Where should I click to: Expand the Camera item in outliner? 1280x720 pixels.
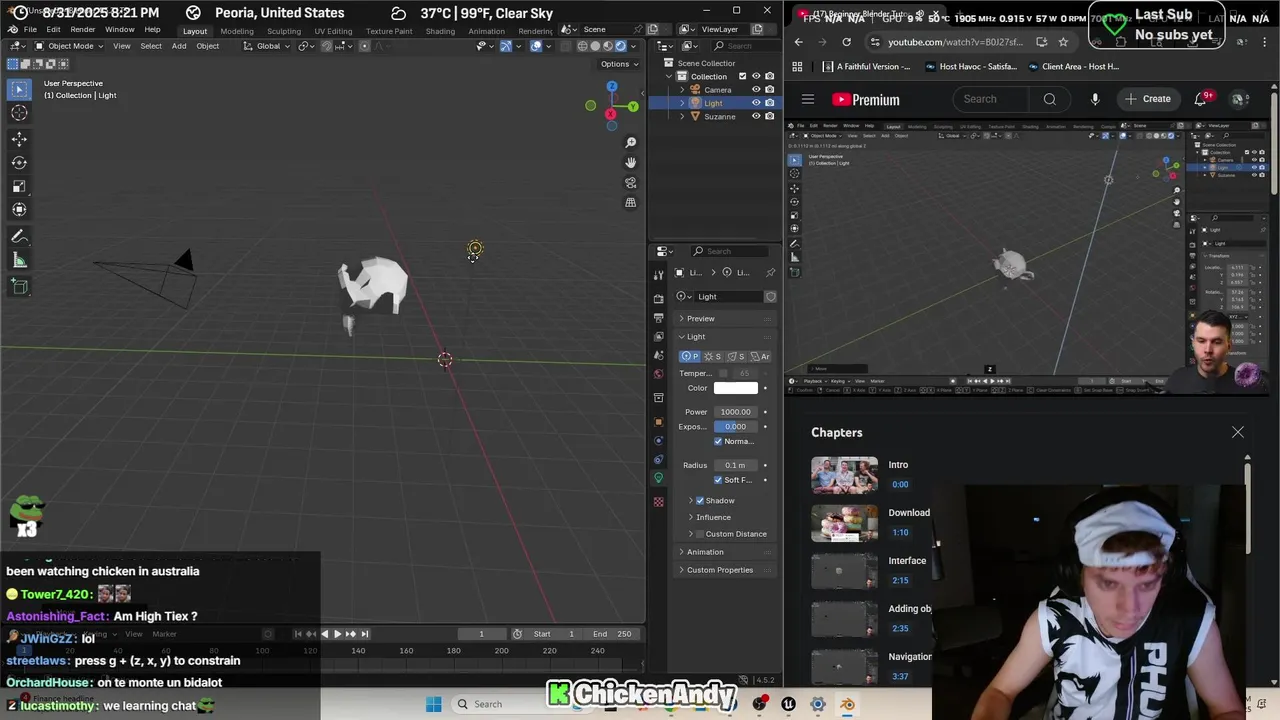[682, 90]
